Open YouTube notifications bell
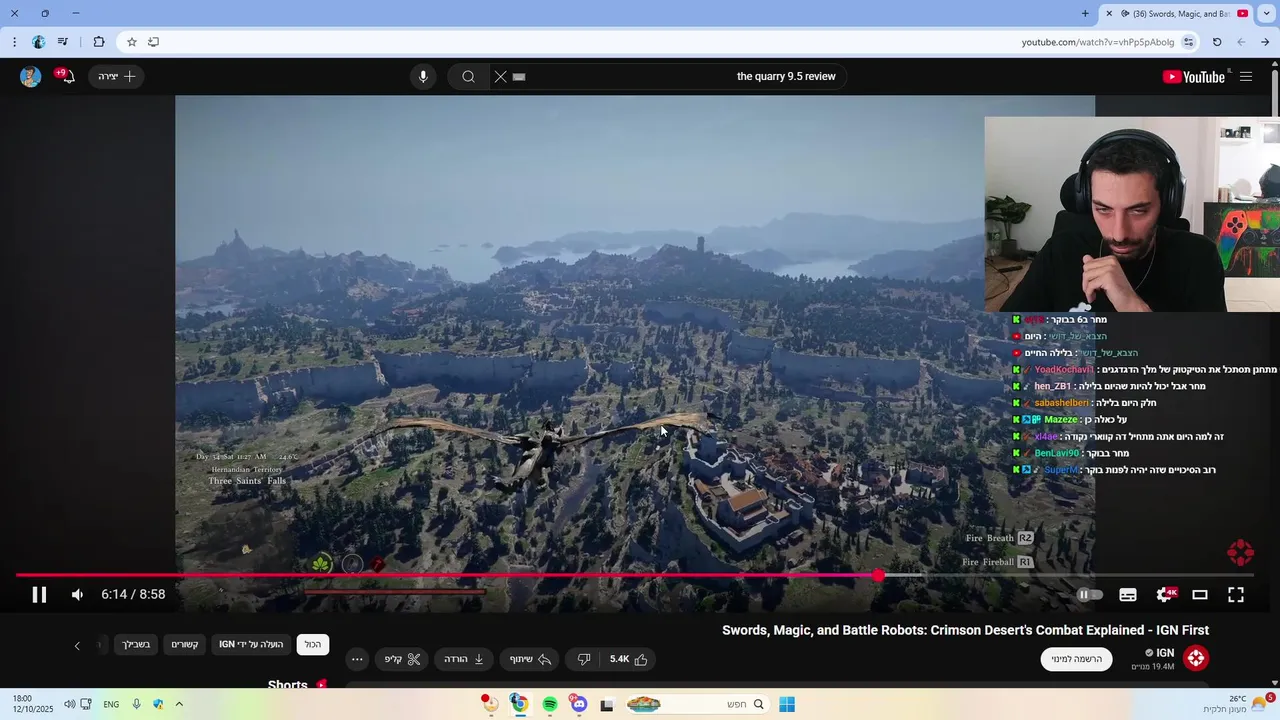 (x=66, y=76)
